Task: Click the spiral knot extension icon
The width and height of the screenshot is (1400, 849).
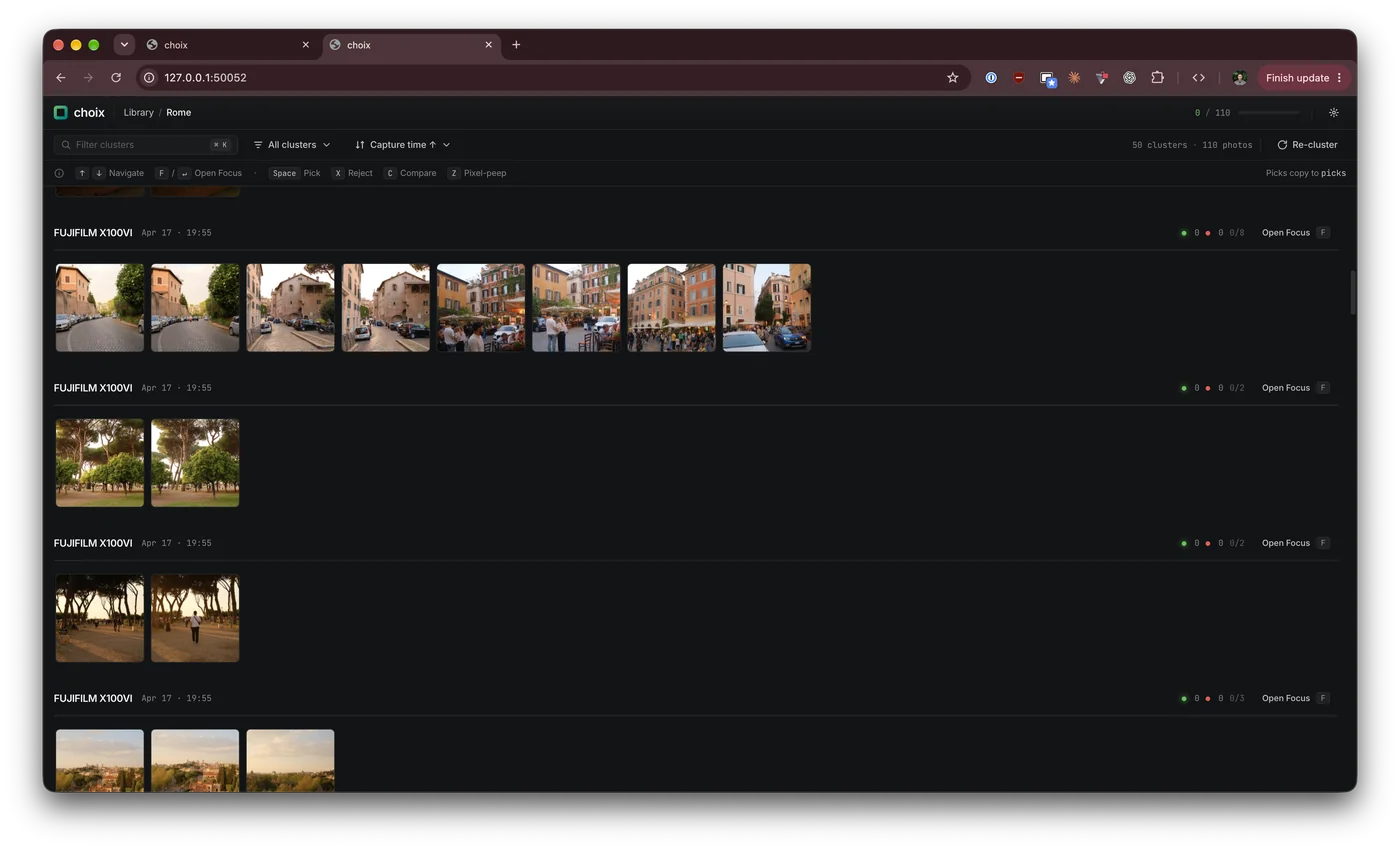Action: pyautogui.click(x=1129, y=78)
